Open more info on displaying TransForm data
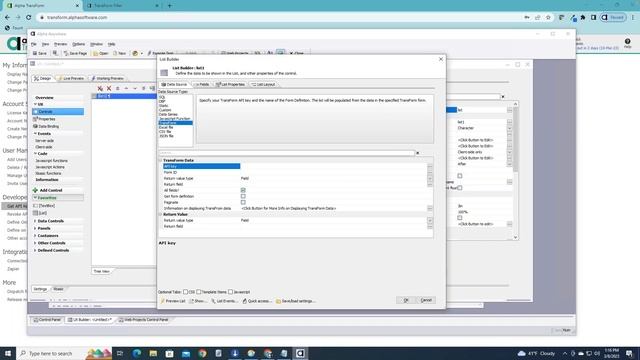The width and height of the screenshot is (640, 360). coord(430,209)
